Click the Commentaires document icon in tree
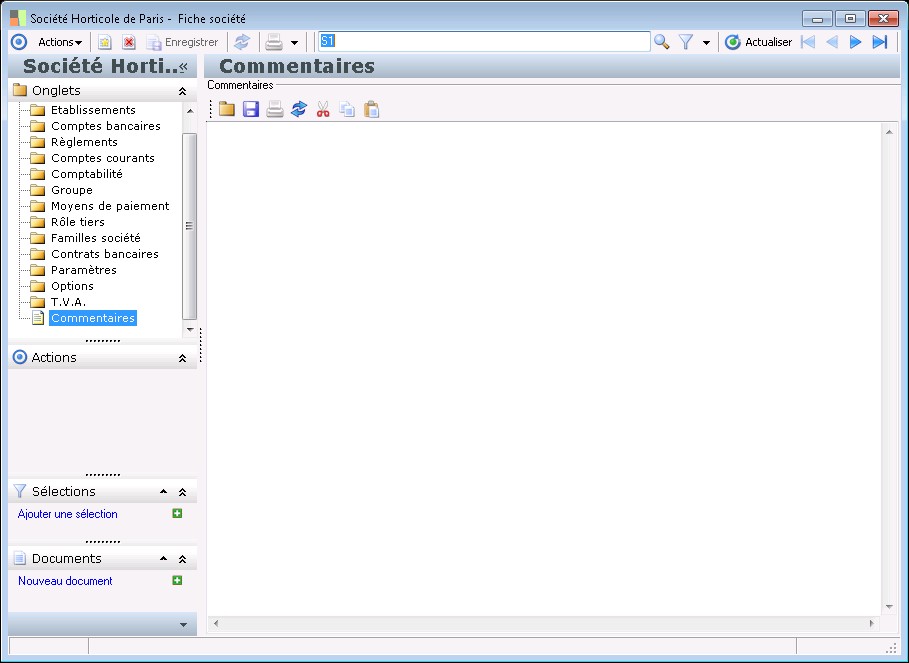 click(x=38, y=318)
